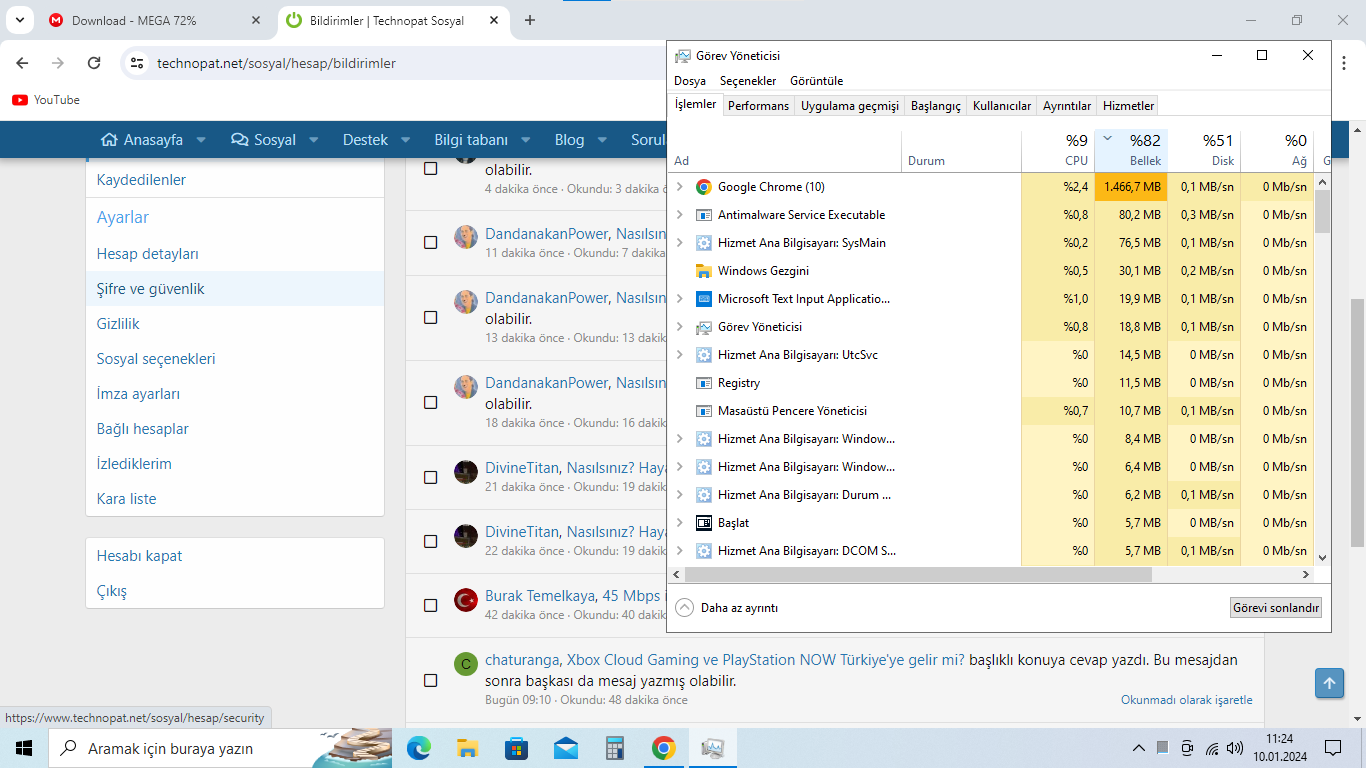Click the Wi-Fi network icon in the tray
Screen dimensions: 1366x768
1212,748
